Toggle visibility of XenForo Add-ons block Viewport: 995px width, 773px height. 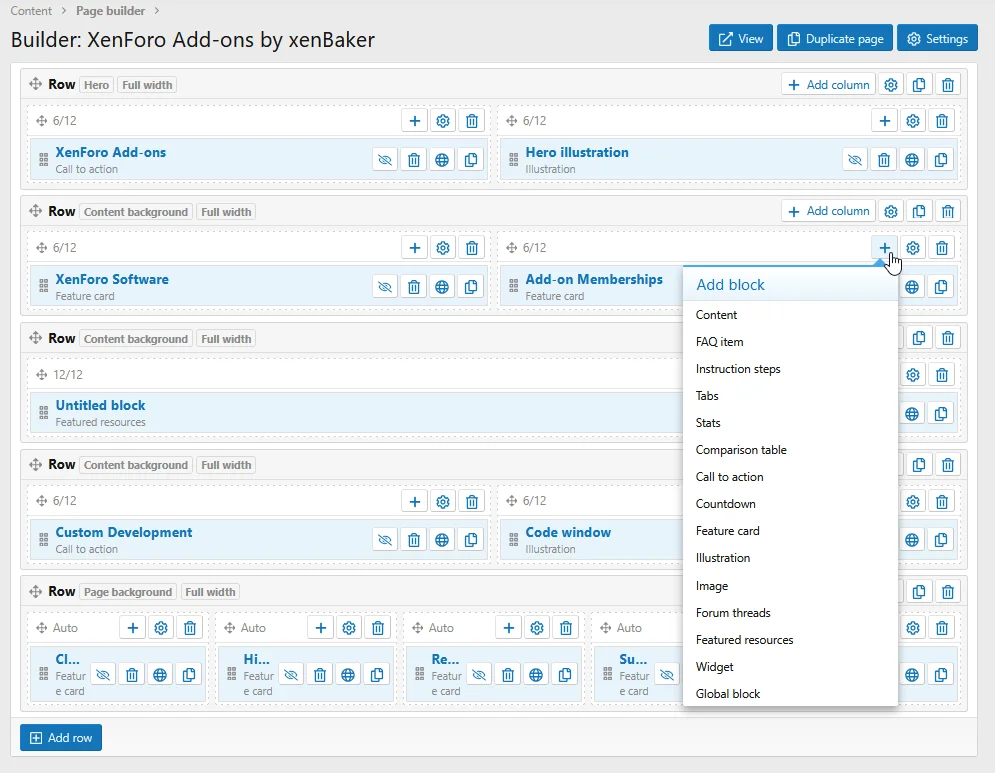point(385,160)
